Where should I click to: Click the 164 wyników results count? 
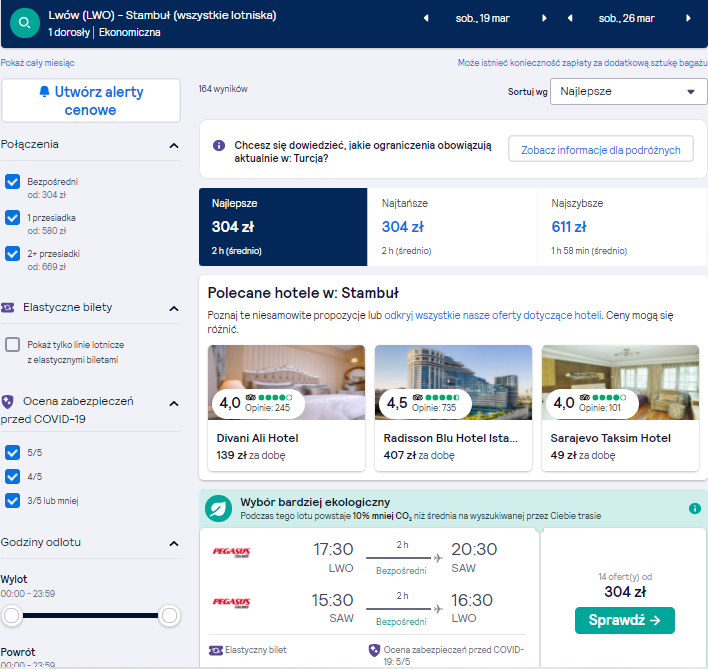point(223,89)
